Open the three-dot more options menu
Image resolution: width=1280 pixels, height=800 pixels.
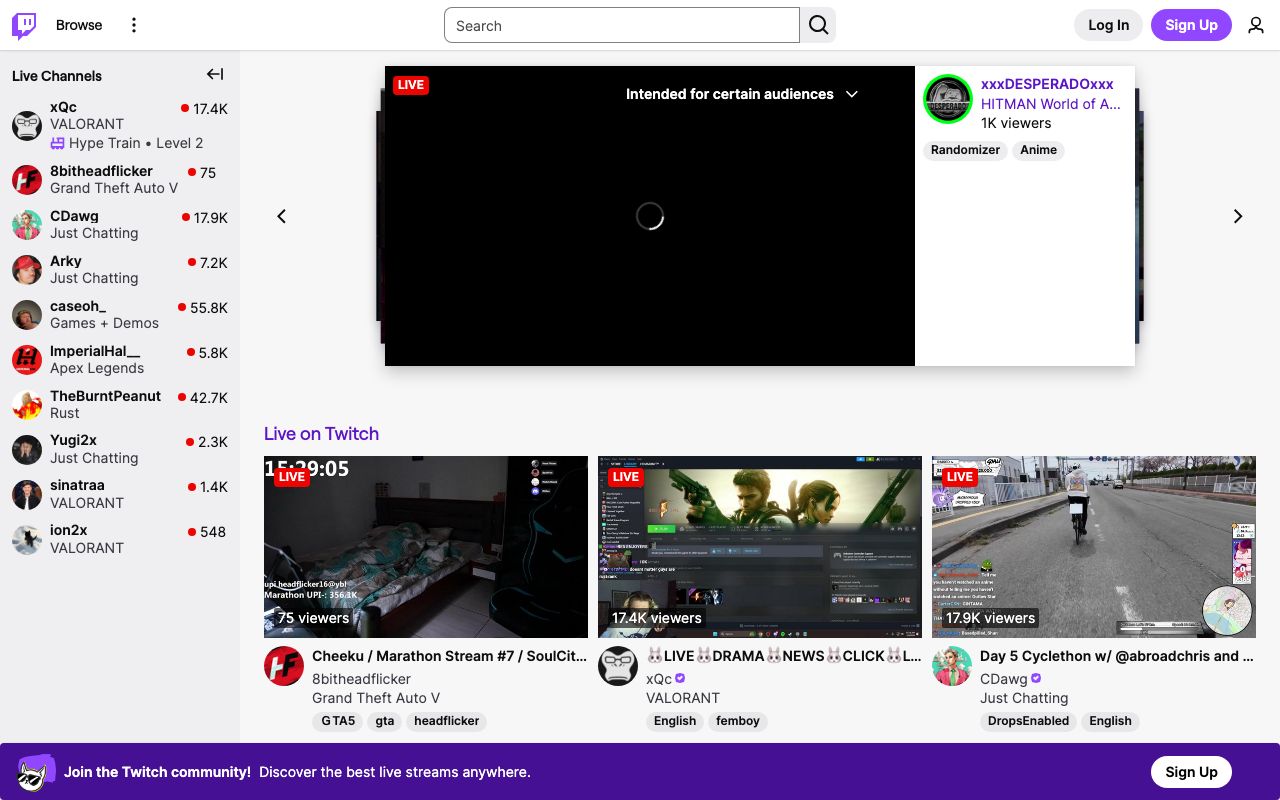click(x=134, y=25)
